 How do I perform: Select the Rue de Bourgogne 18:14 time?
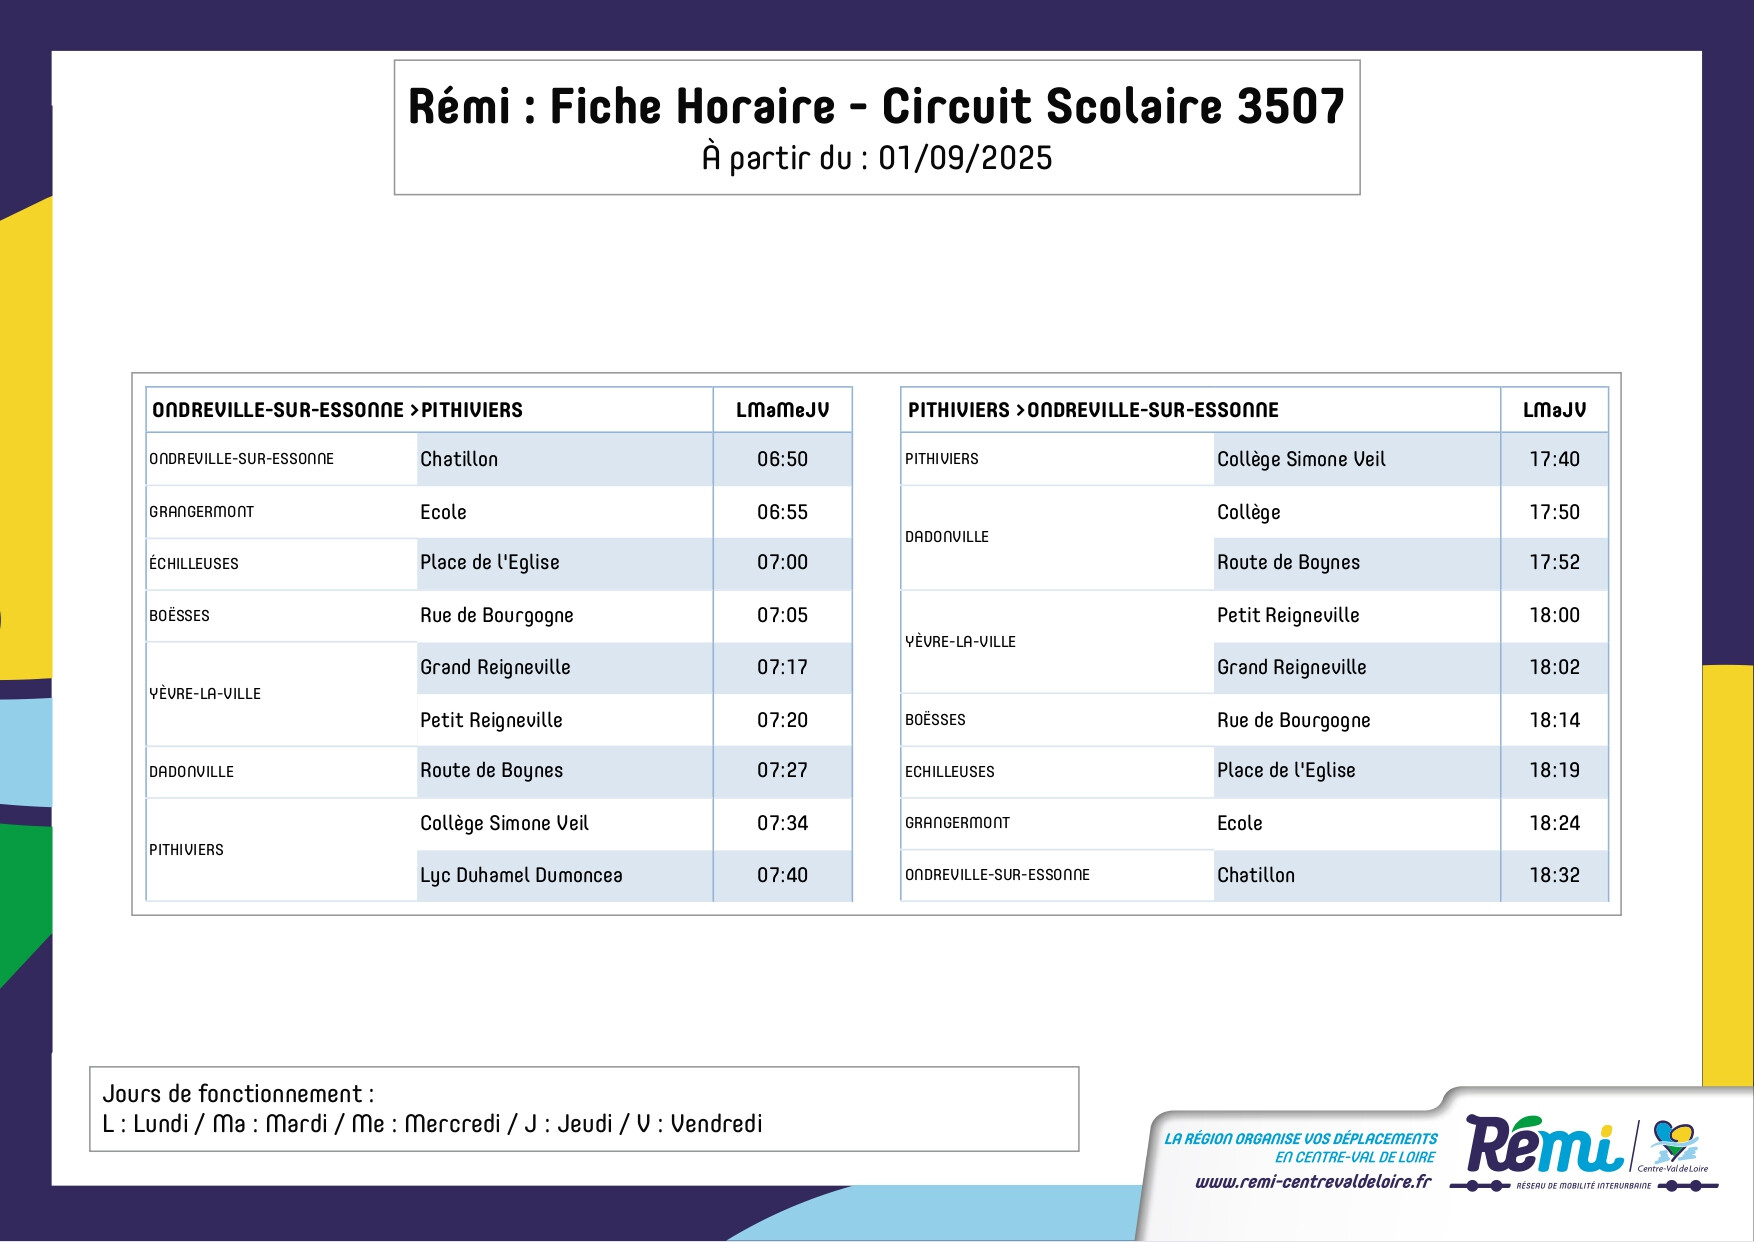(1554, 720)
